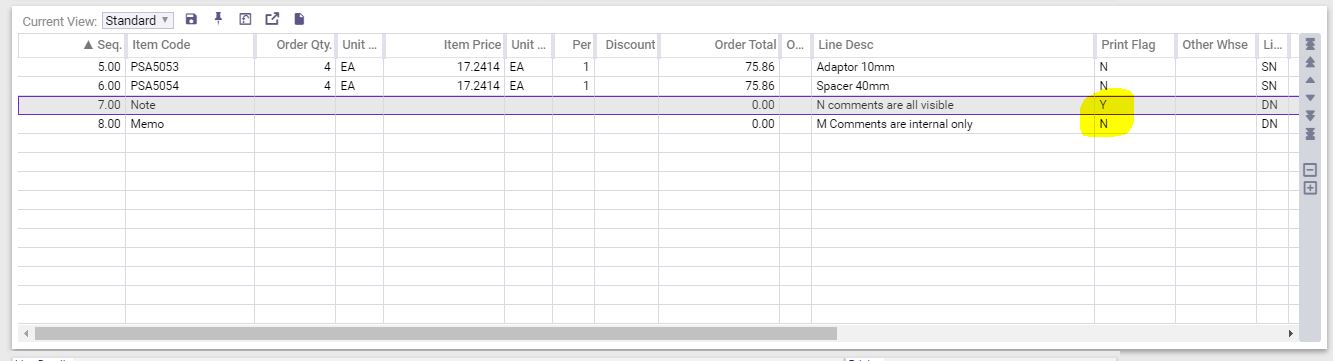Click 'M Comments are internal only' cell

click(x=953, y=124)
